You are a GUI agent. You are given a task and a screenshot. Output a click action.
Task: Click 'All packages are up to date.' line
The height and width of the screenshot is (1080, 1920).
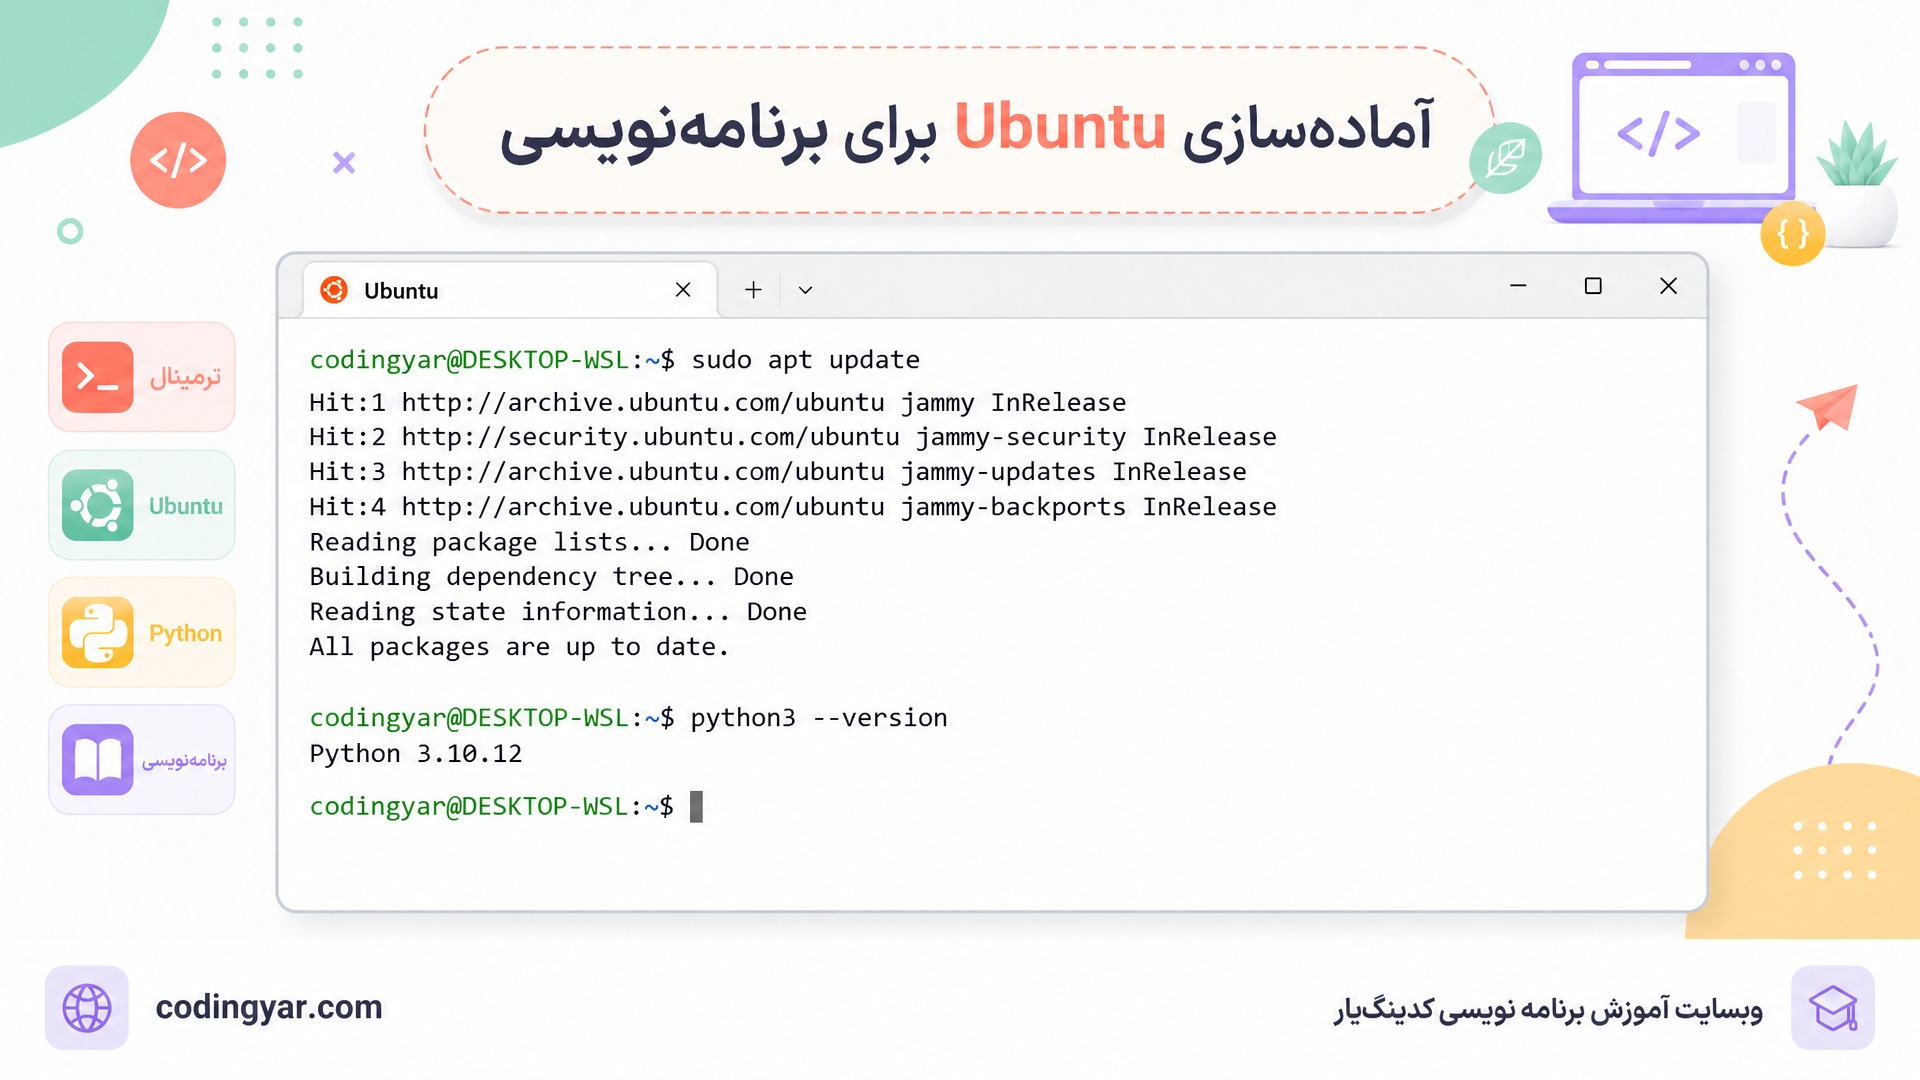(519, 647)
